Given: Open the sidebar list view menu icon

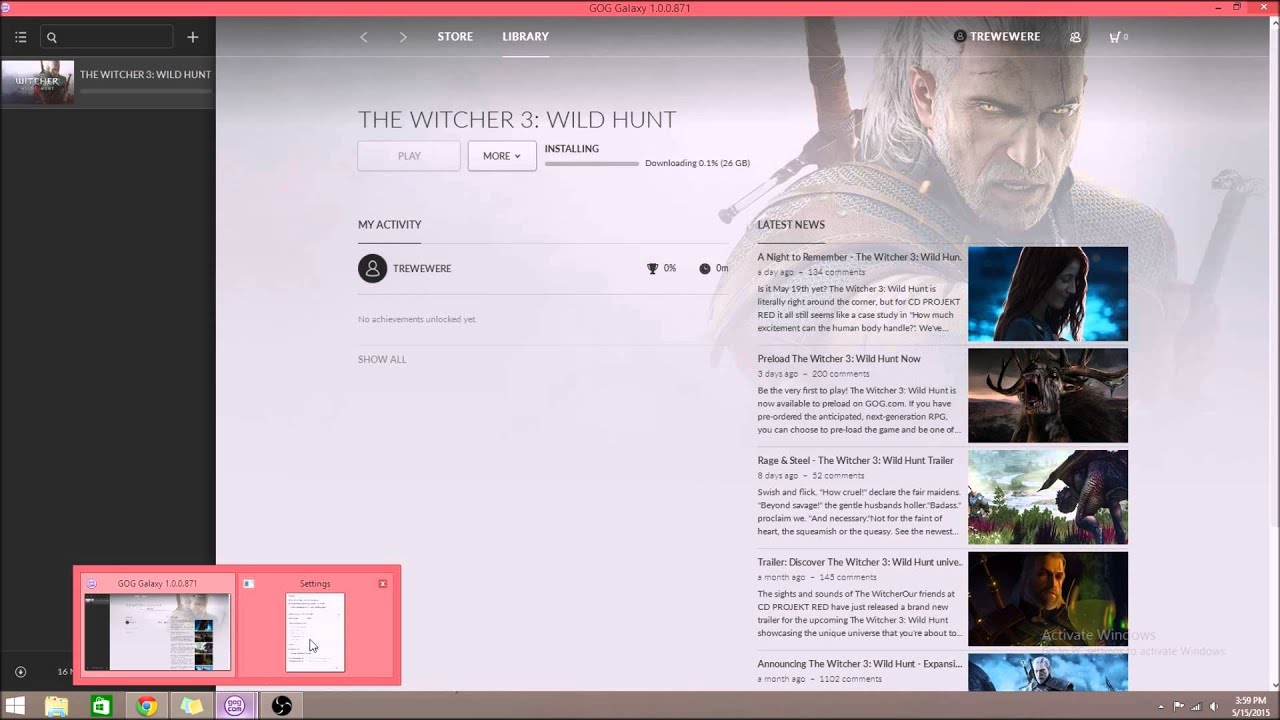Looking at the screenshot, I should point(20,37).
